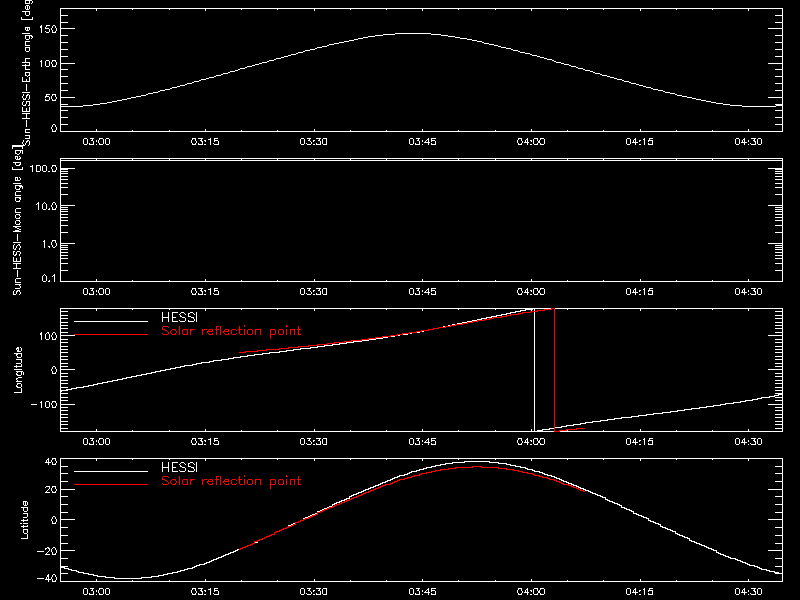Image resolution: width=800 pixels, height=600 pixels.
Task: Click the peak of the Sun-HESSI-Earth angle curve
Action: click(416, 34)
